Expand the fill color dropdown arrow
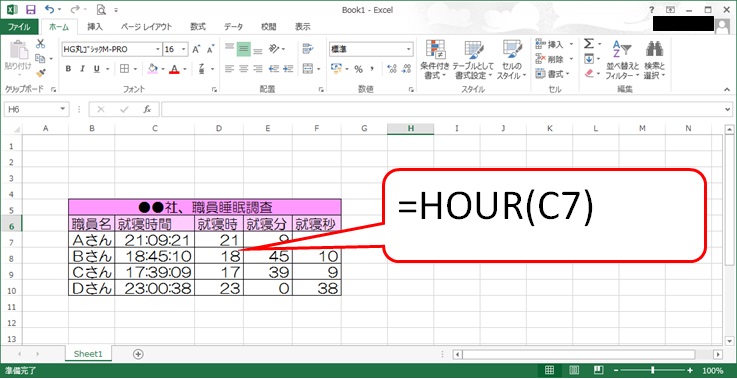The width and height of the screenshot is (737, 379). coord(163,69)
